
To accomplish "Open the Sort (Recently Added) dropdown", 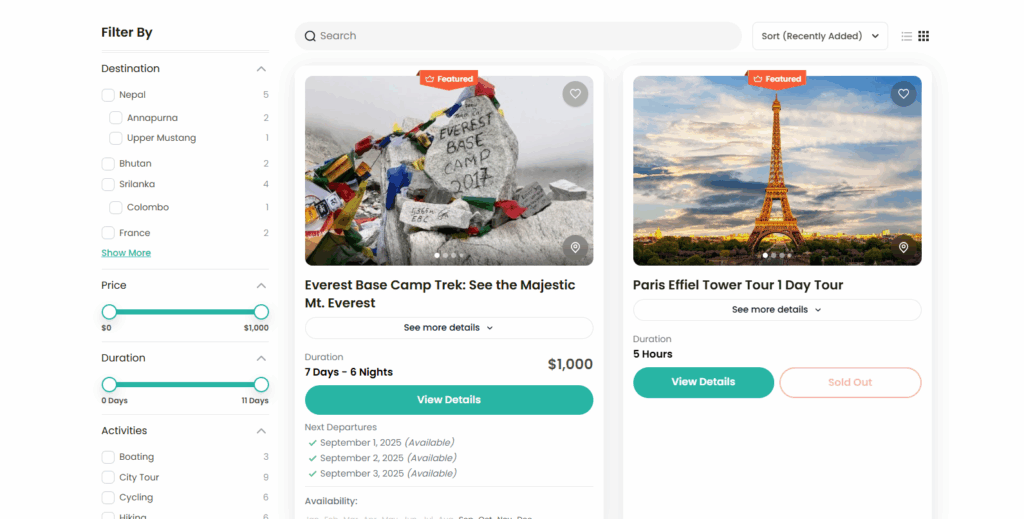I will point(819,36).
